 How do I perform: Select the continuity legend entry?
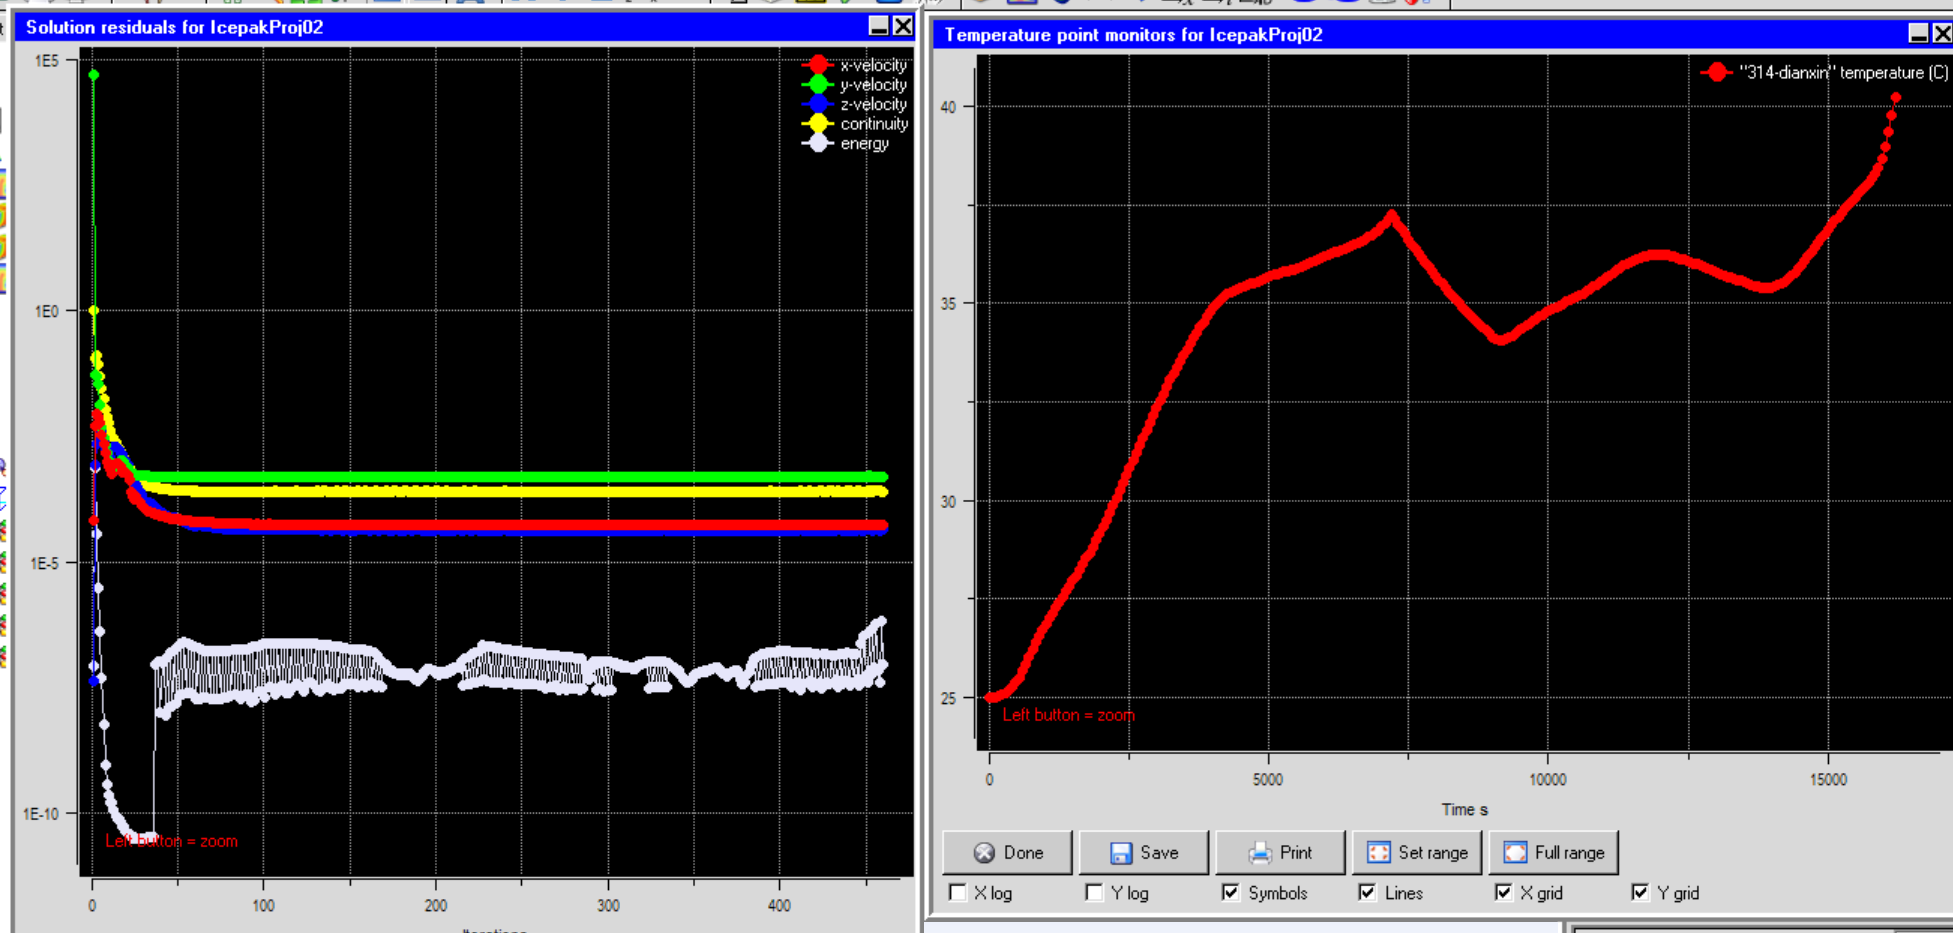coord(855,124)
